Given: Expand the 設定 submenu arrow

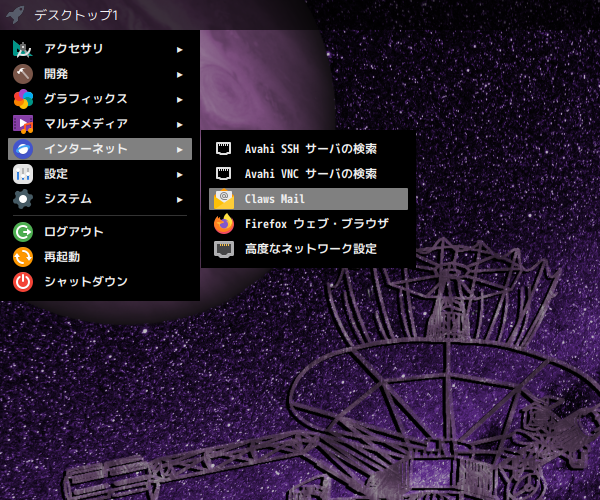Looking at the screenshot, I should click(x=179, y=175).
